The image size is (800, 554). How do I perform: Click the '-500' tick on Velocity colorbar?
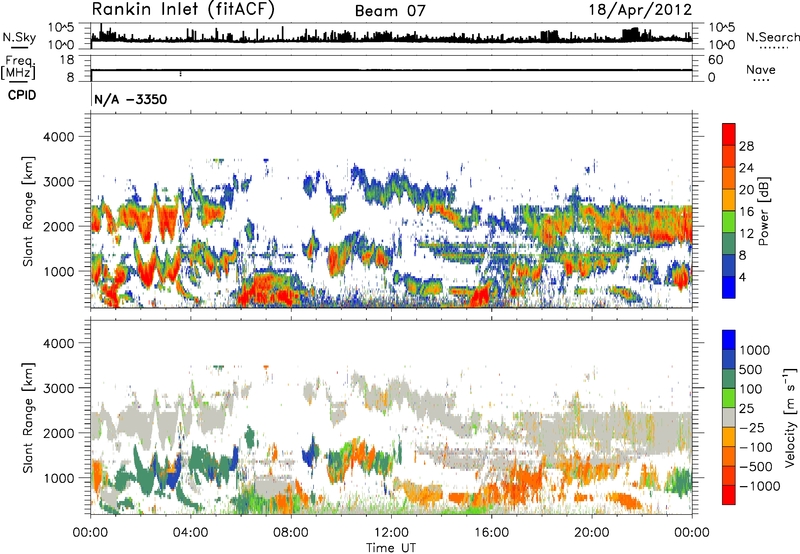click(755, 466)
